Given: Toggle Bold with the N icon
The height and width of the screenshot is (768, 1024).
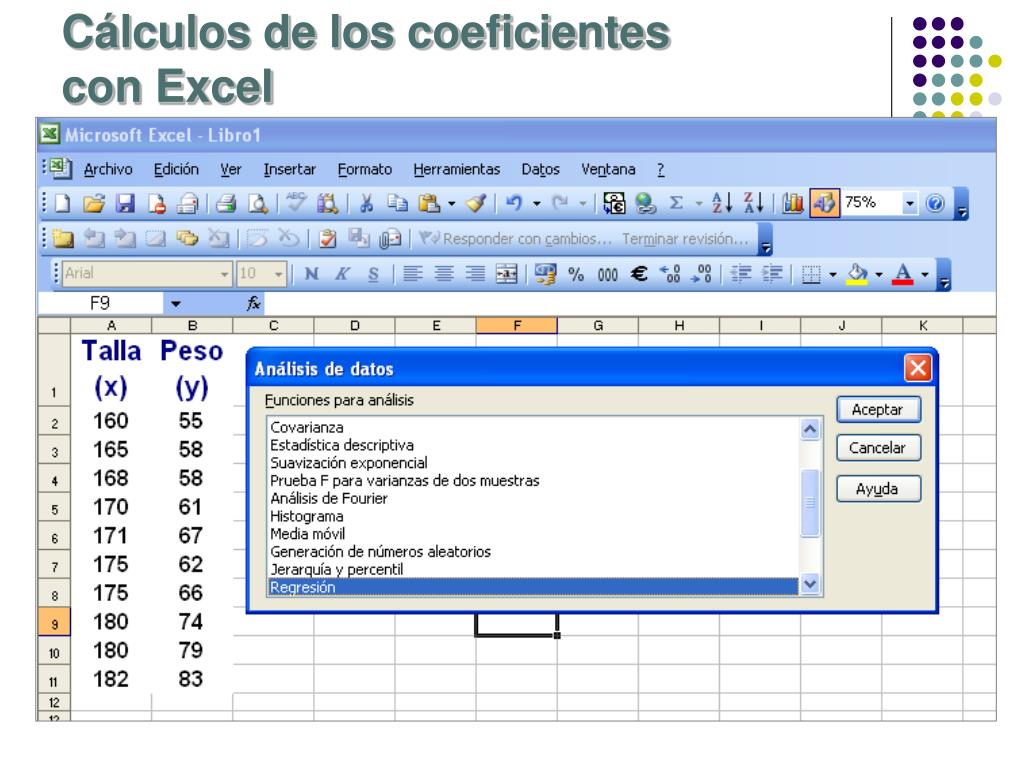Looking at the screenshot, I should coord(312,274).
